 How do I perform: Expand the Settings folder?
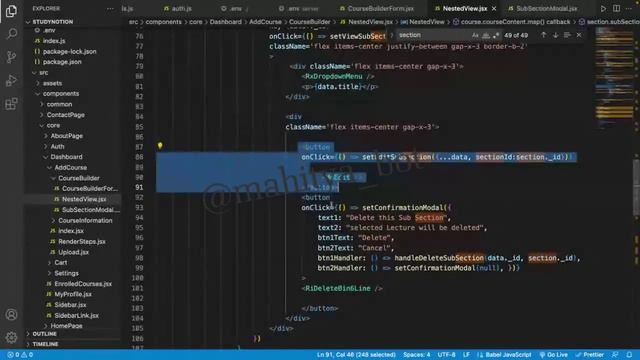(66, 273)
